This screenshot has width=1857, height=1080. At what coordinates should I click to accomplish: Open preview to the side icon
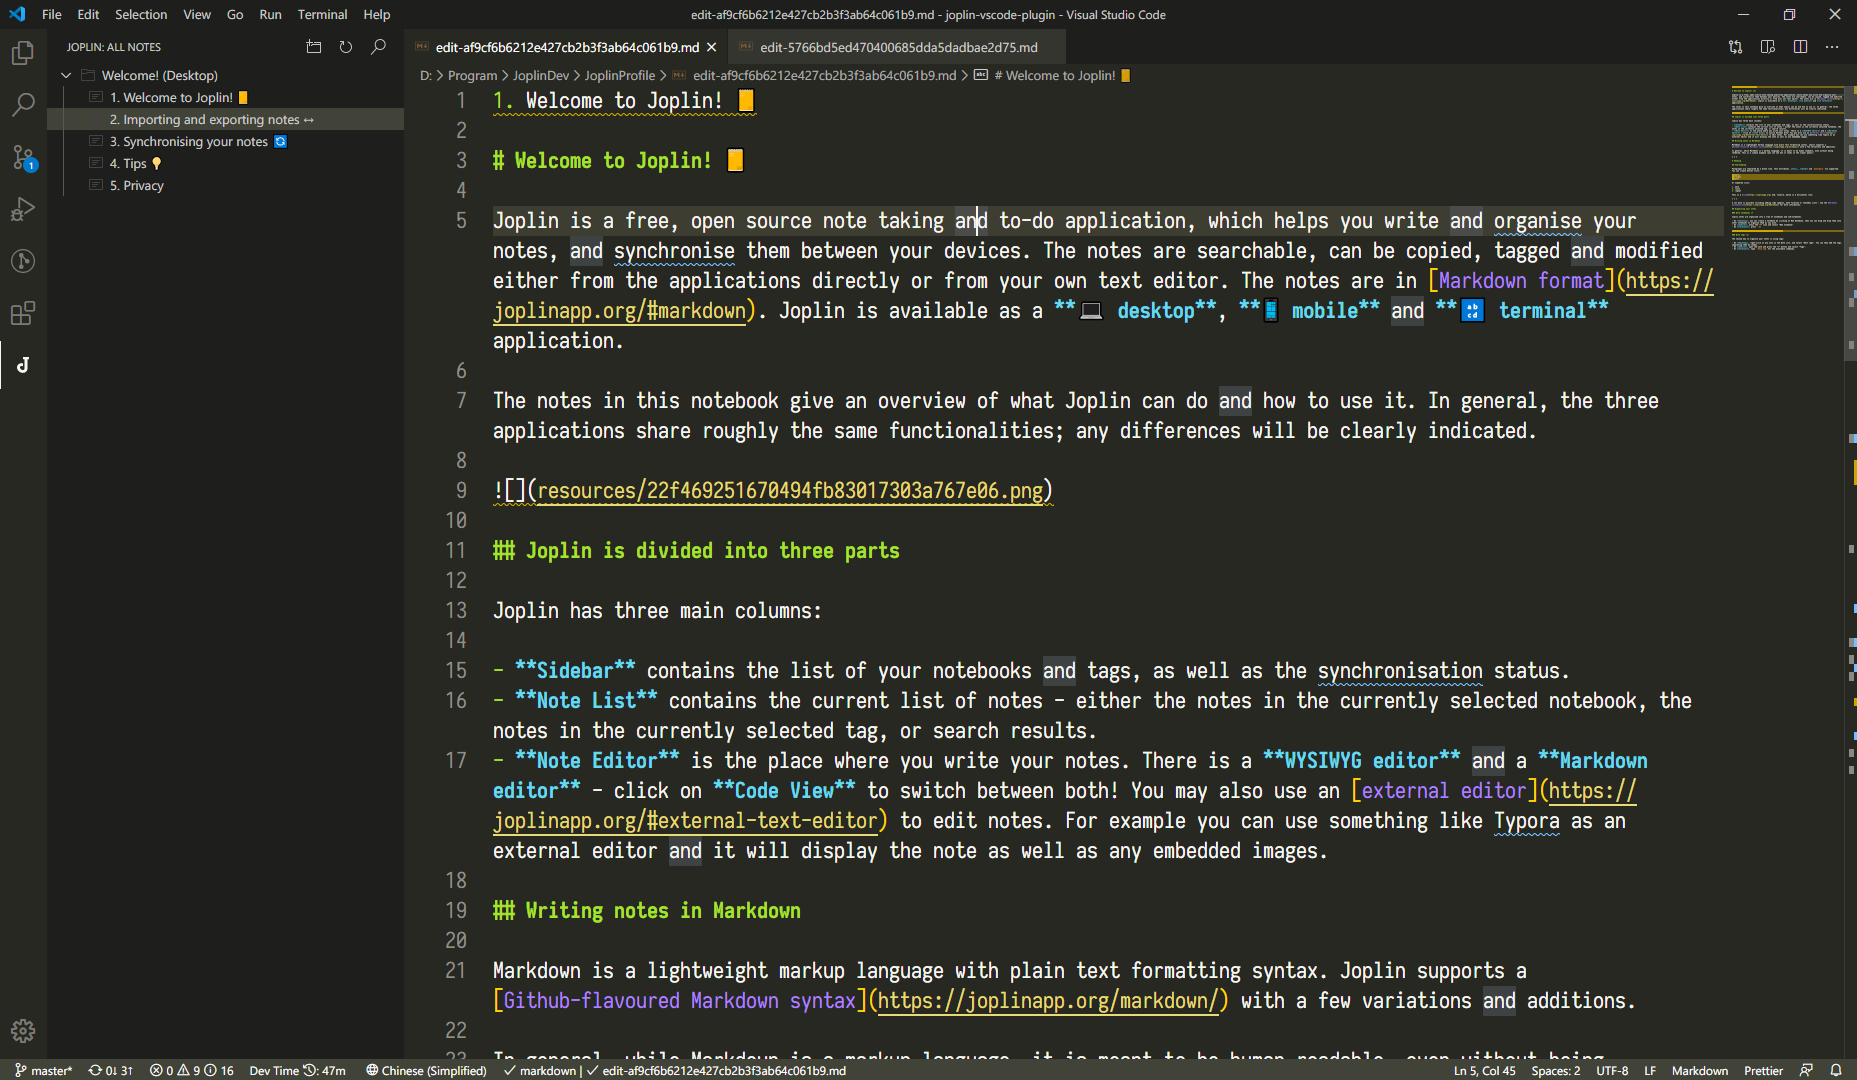[x=1768, y=47]
